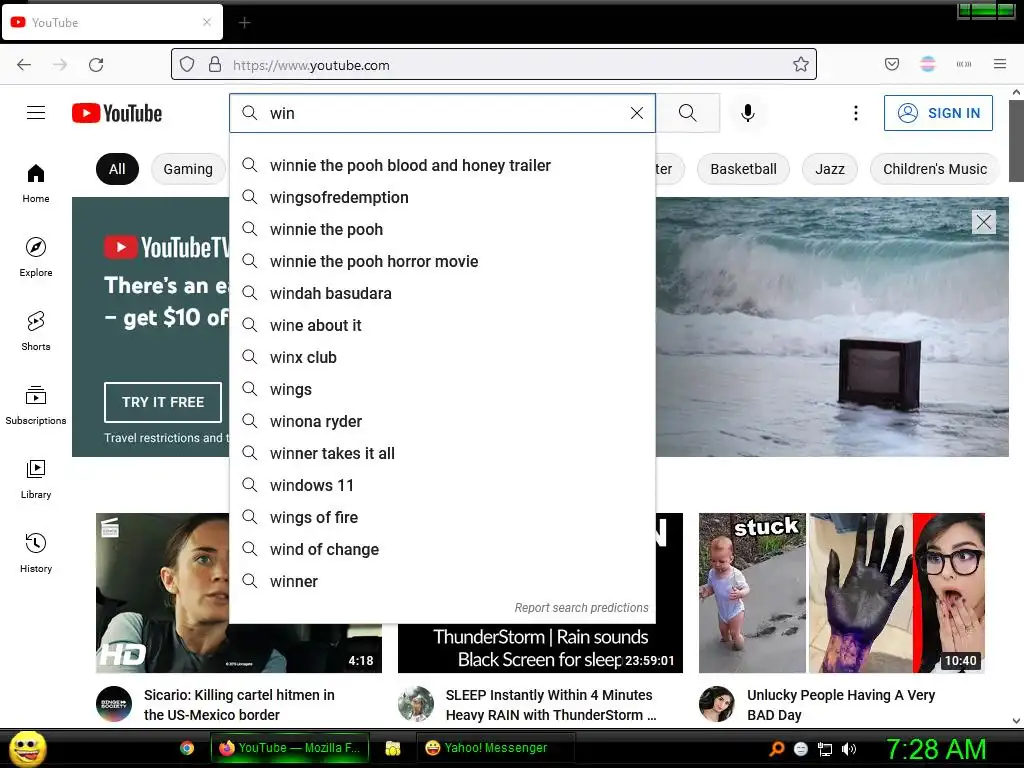Choose suggestion 'winnie the pooh blood and honey trailer'
The height and width of the screenshot is (768, 1024).
[x=442, y=165]
